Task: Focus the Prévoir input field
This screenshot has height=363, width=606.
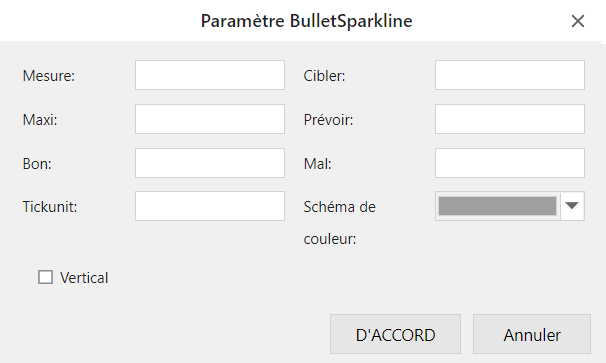Action: [510, 119]
